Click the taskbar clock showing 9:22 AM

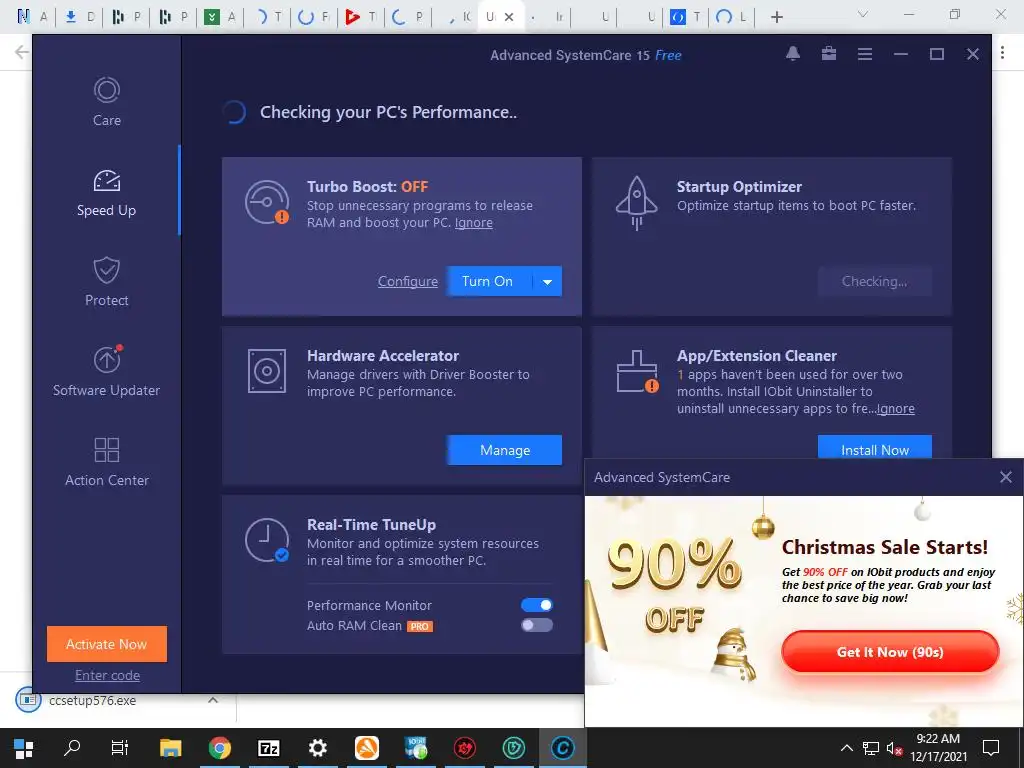[938, 748]
